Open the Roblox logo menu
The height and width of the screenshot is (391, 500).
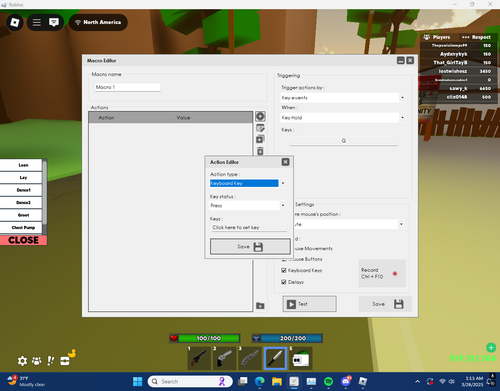coord(15,22)
